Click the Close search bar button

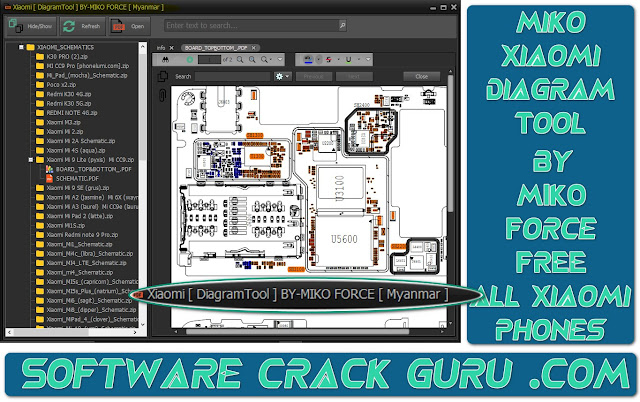pos(422,76)
